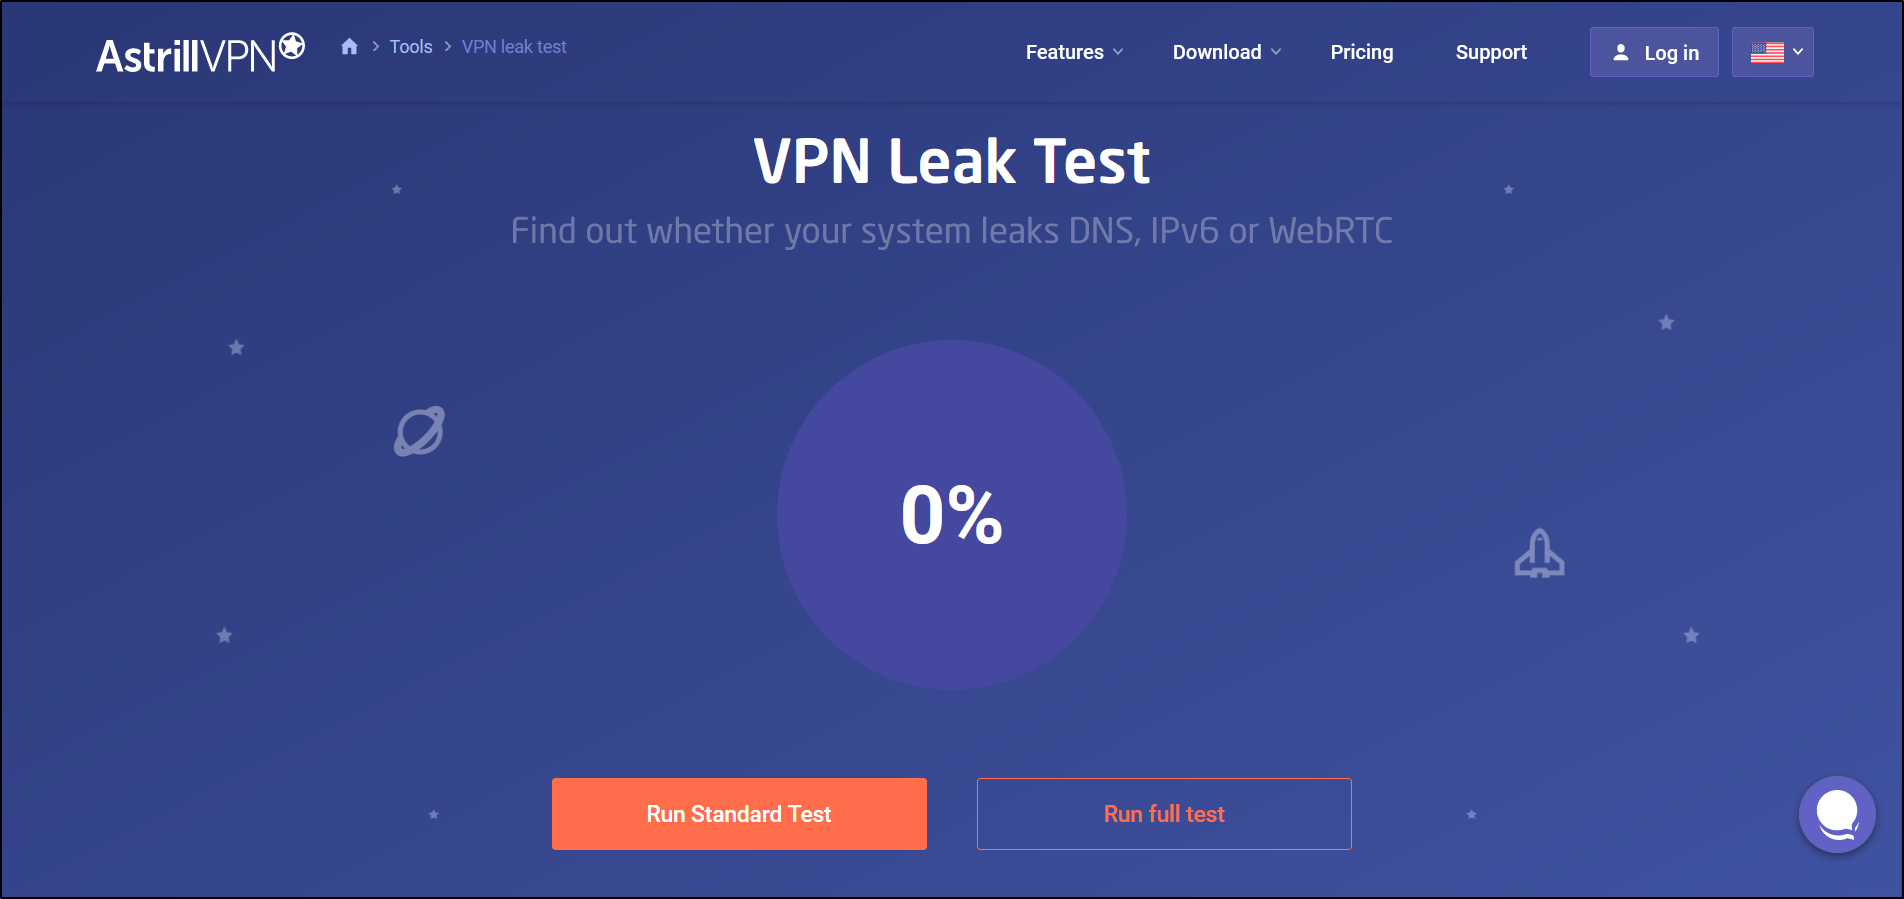The width and height of the screenshot is (1904, 899).
Task: Run Standard Test button
Action: coord(739,814)
